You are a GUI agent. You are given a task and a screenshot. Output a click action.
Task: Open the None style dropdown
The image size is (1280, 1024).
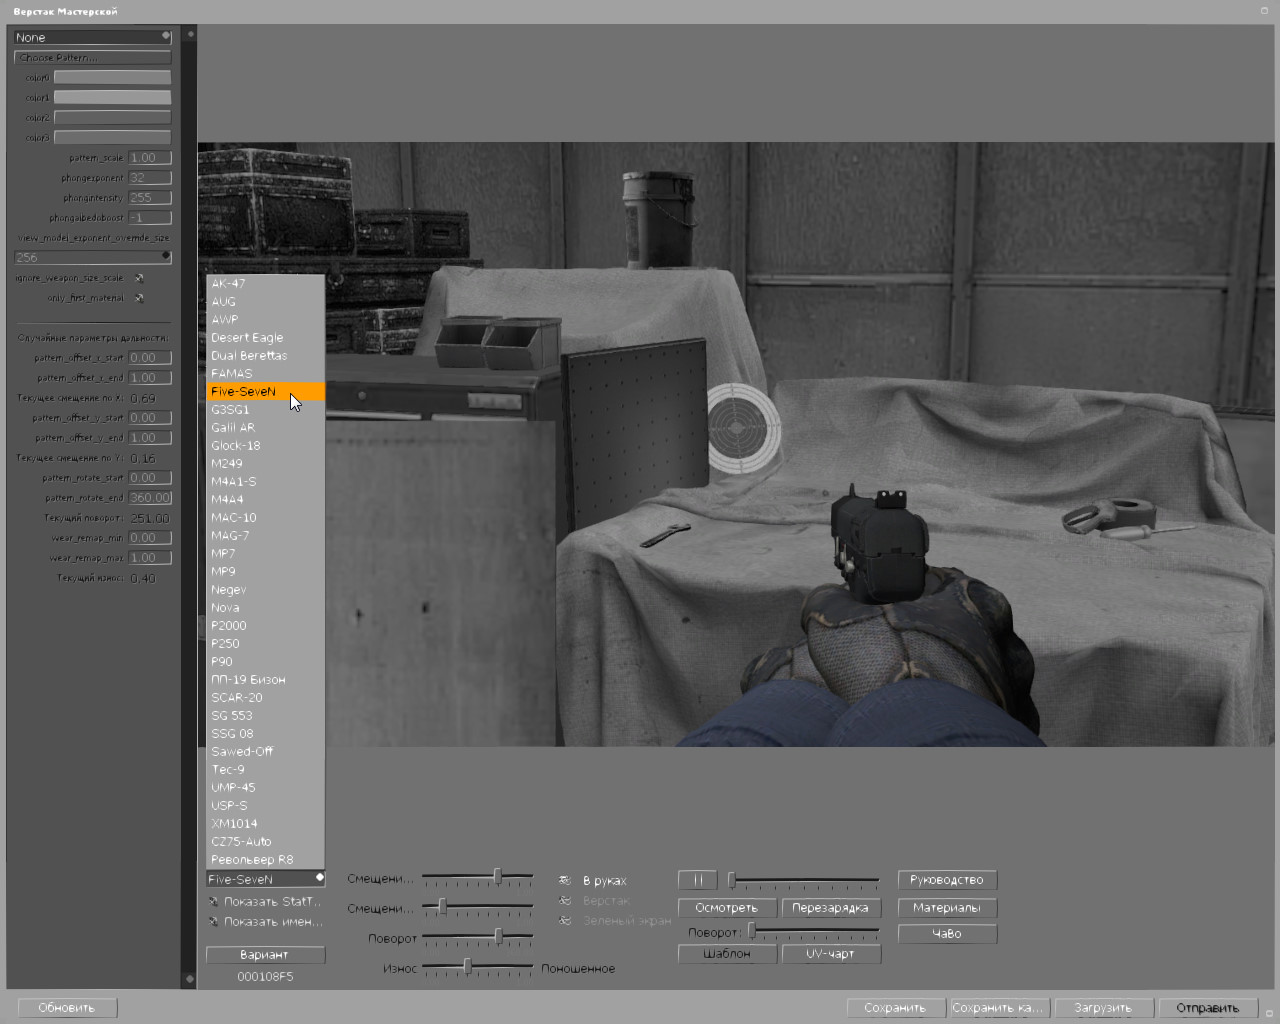click(92, 37)
